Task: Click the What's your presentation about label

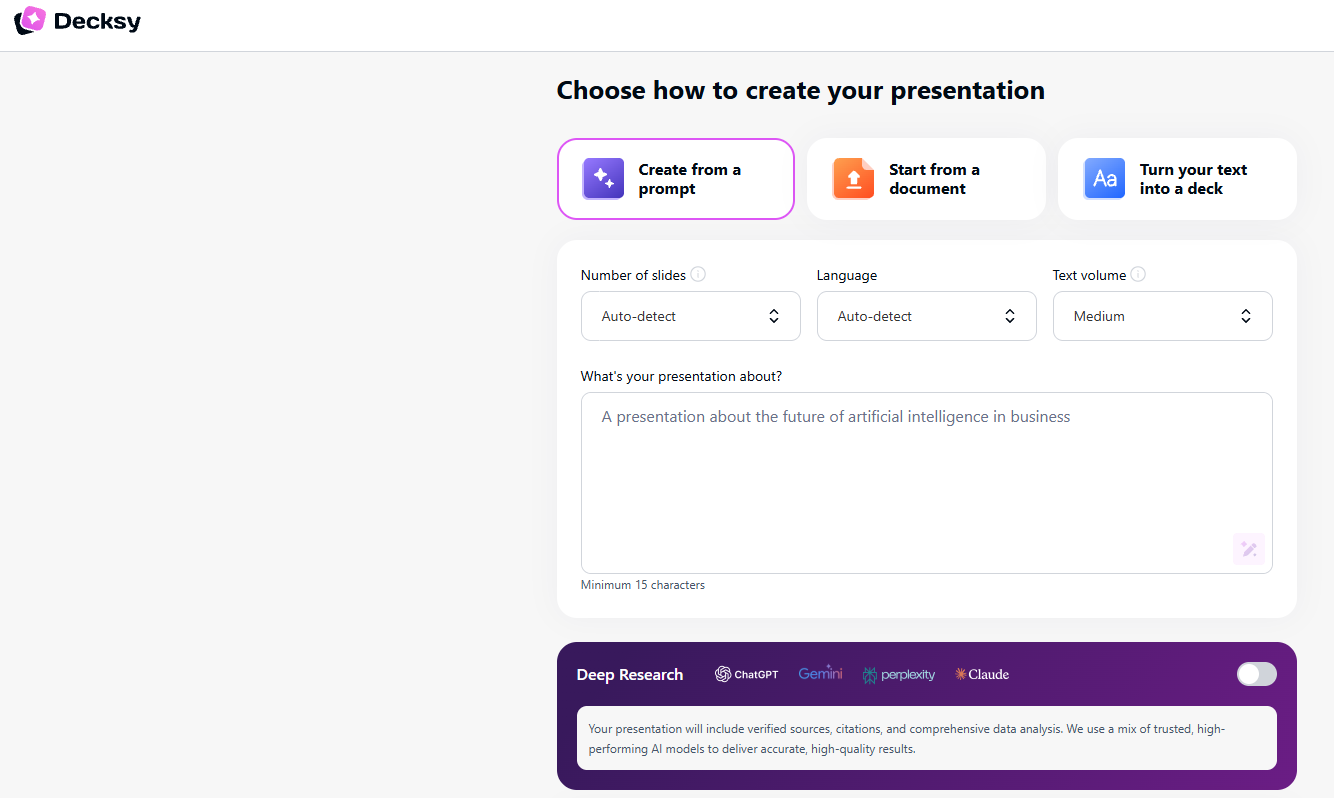Action: coord(682,376)
